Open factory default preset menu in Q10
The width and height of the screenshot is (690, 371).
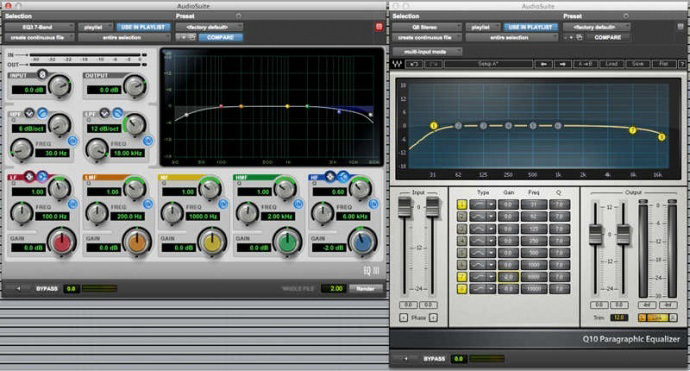tap(597, 27)
